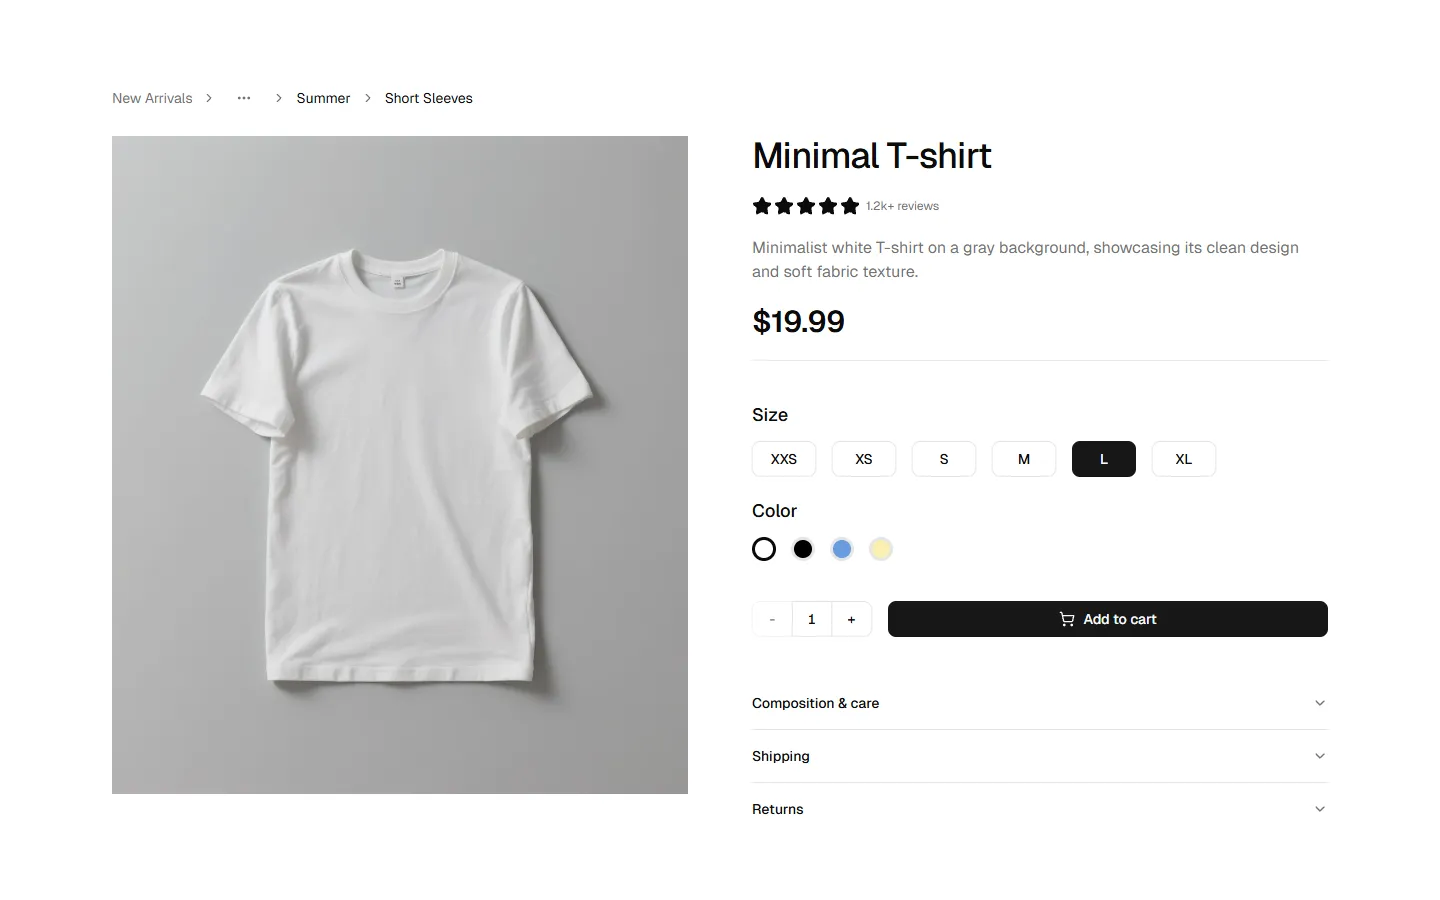Click the Add to cart button
The width and height of the screenshot is (1440, 900).
[1107, 619]
